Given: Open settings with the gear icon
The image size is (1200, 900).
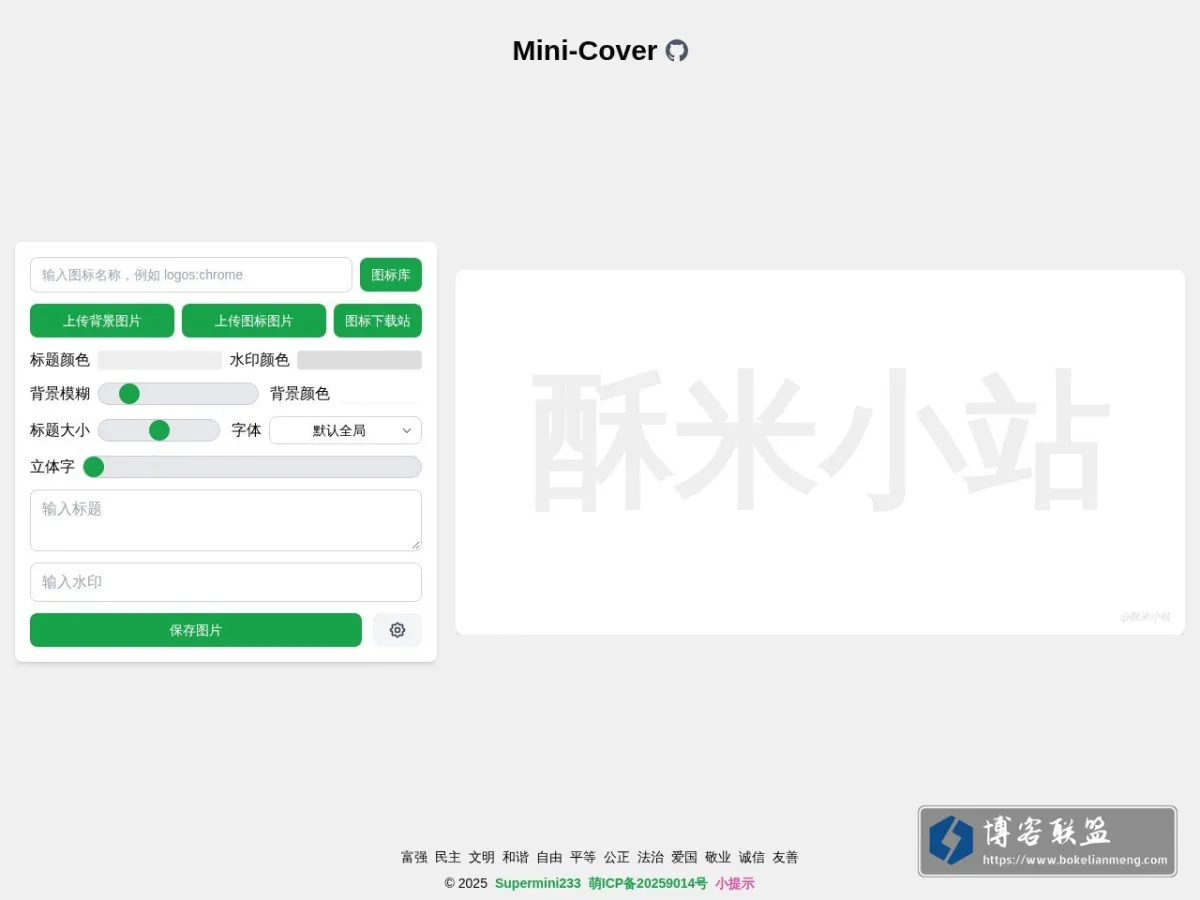Looking at the screenshot, I should point(397,630).
